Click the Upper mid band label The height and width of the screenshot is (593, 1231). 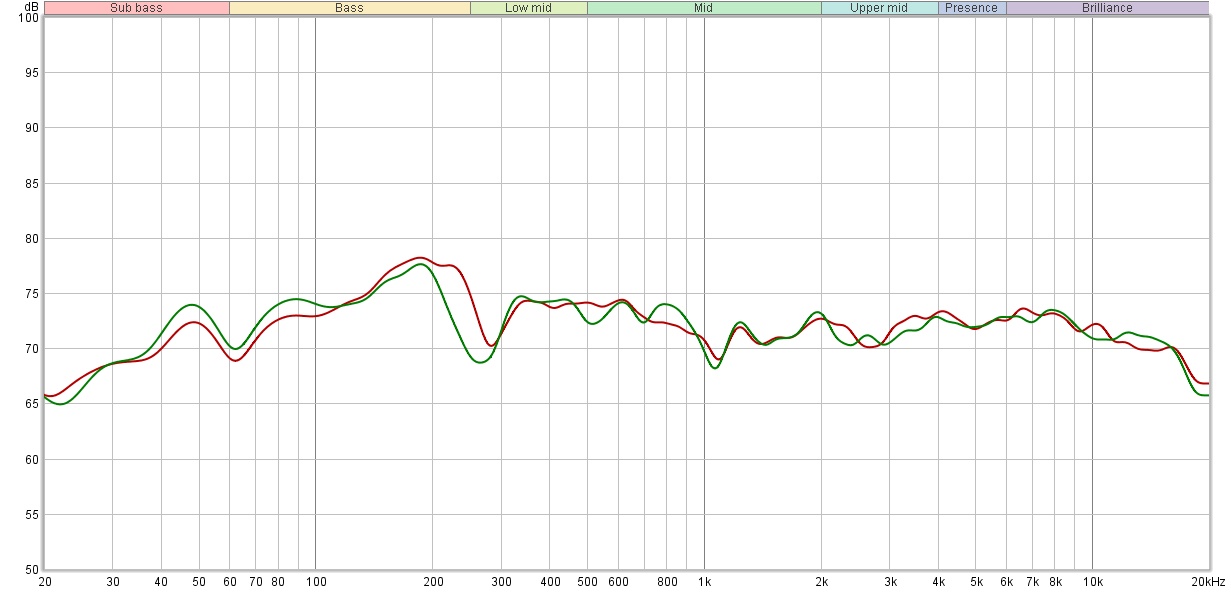click(879, 8)
